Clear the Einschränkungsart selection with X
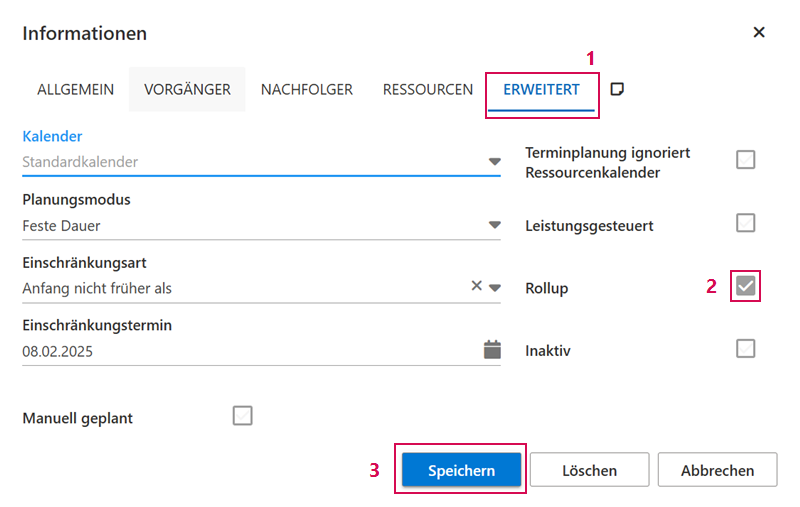Viewport: 800px width, 507px height. [477, 286]
